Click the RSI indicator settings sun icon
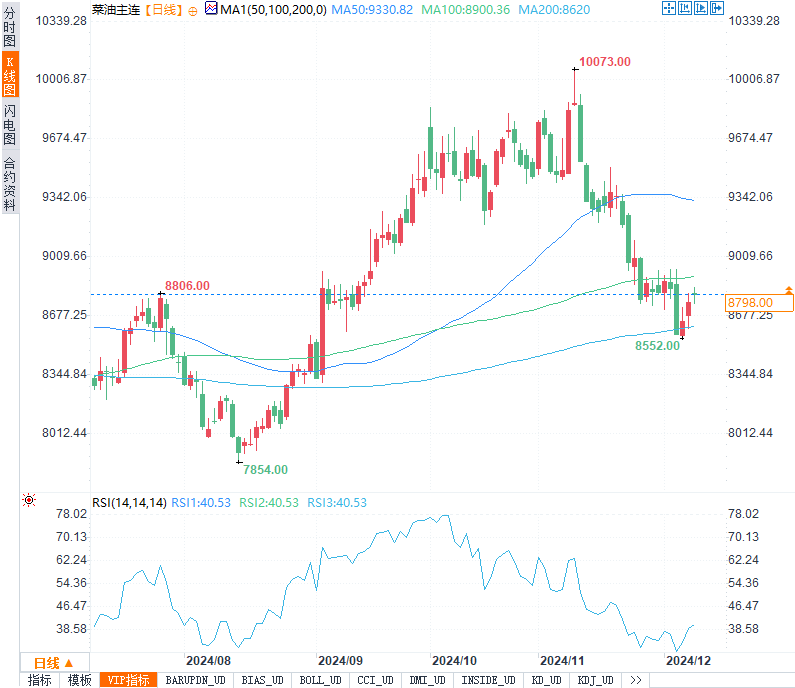 point(29,501)
